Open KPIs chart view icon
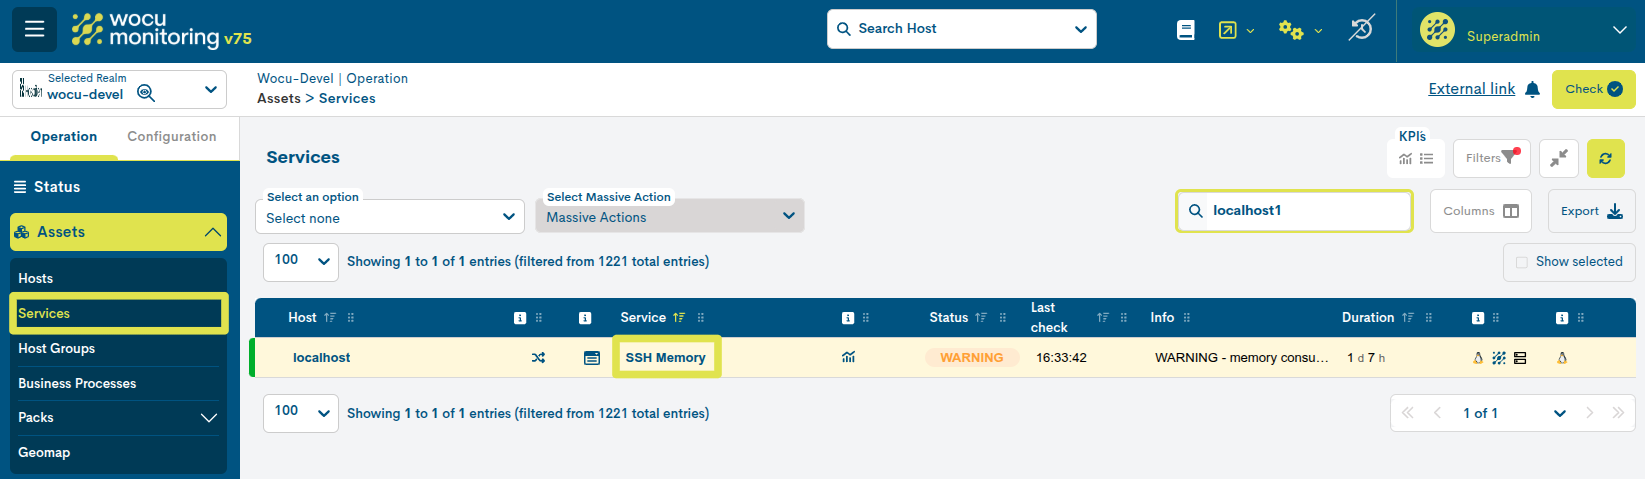This screenshot has width=1645, height=479. point(1405,158)
